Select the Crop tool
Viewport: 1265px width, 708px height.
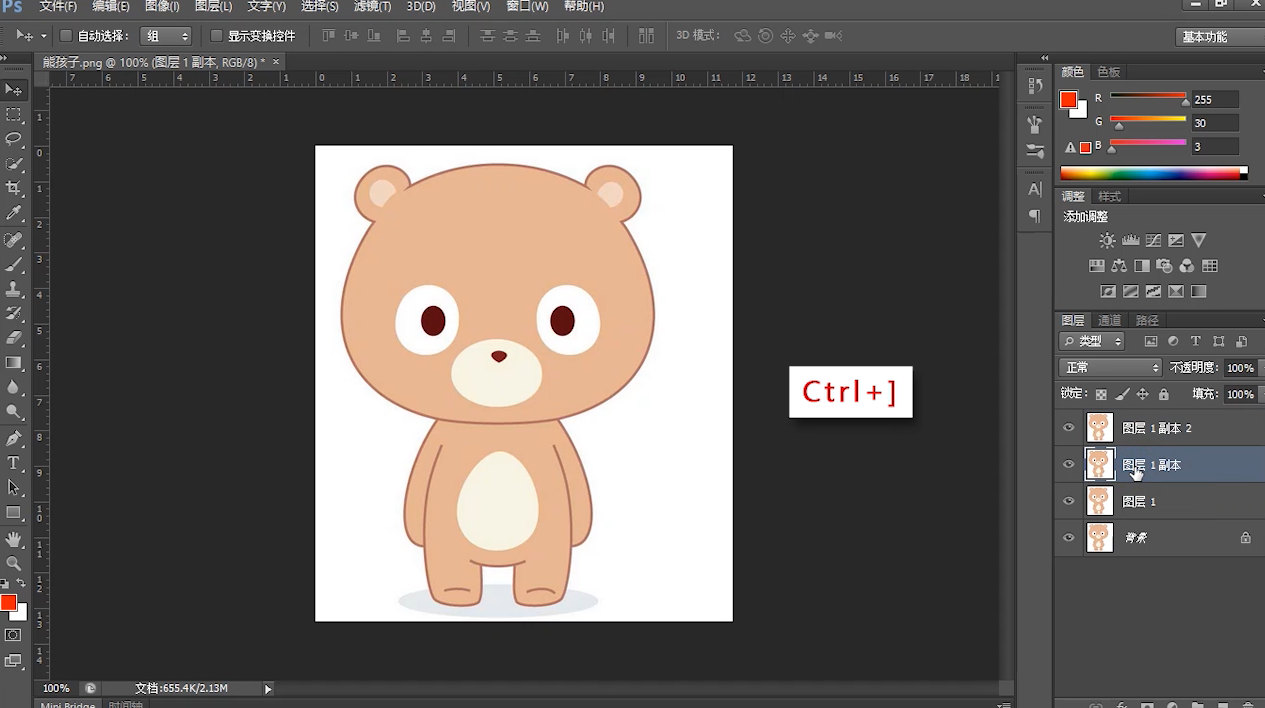(x=14, y=188)
